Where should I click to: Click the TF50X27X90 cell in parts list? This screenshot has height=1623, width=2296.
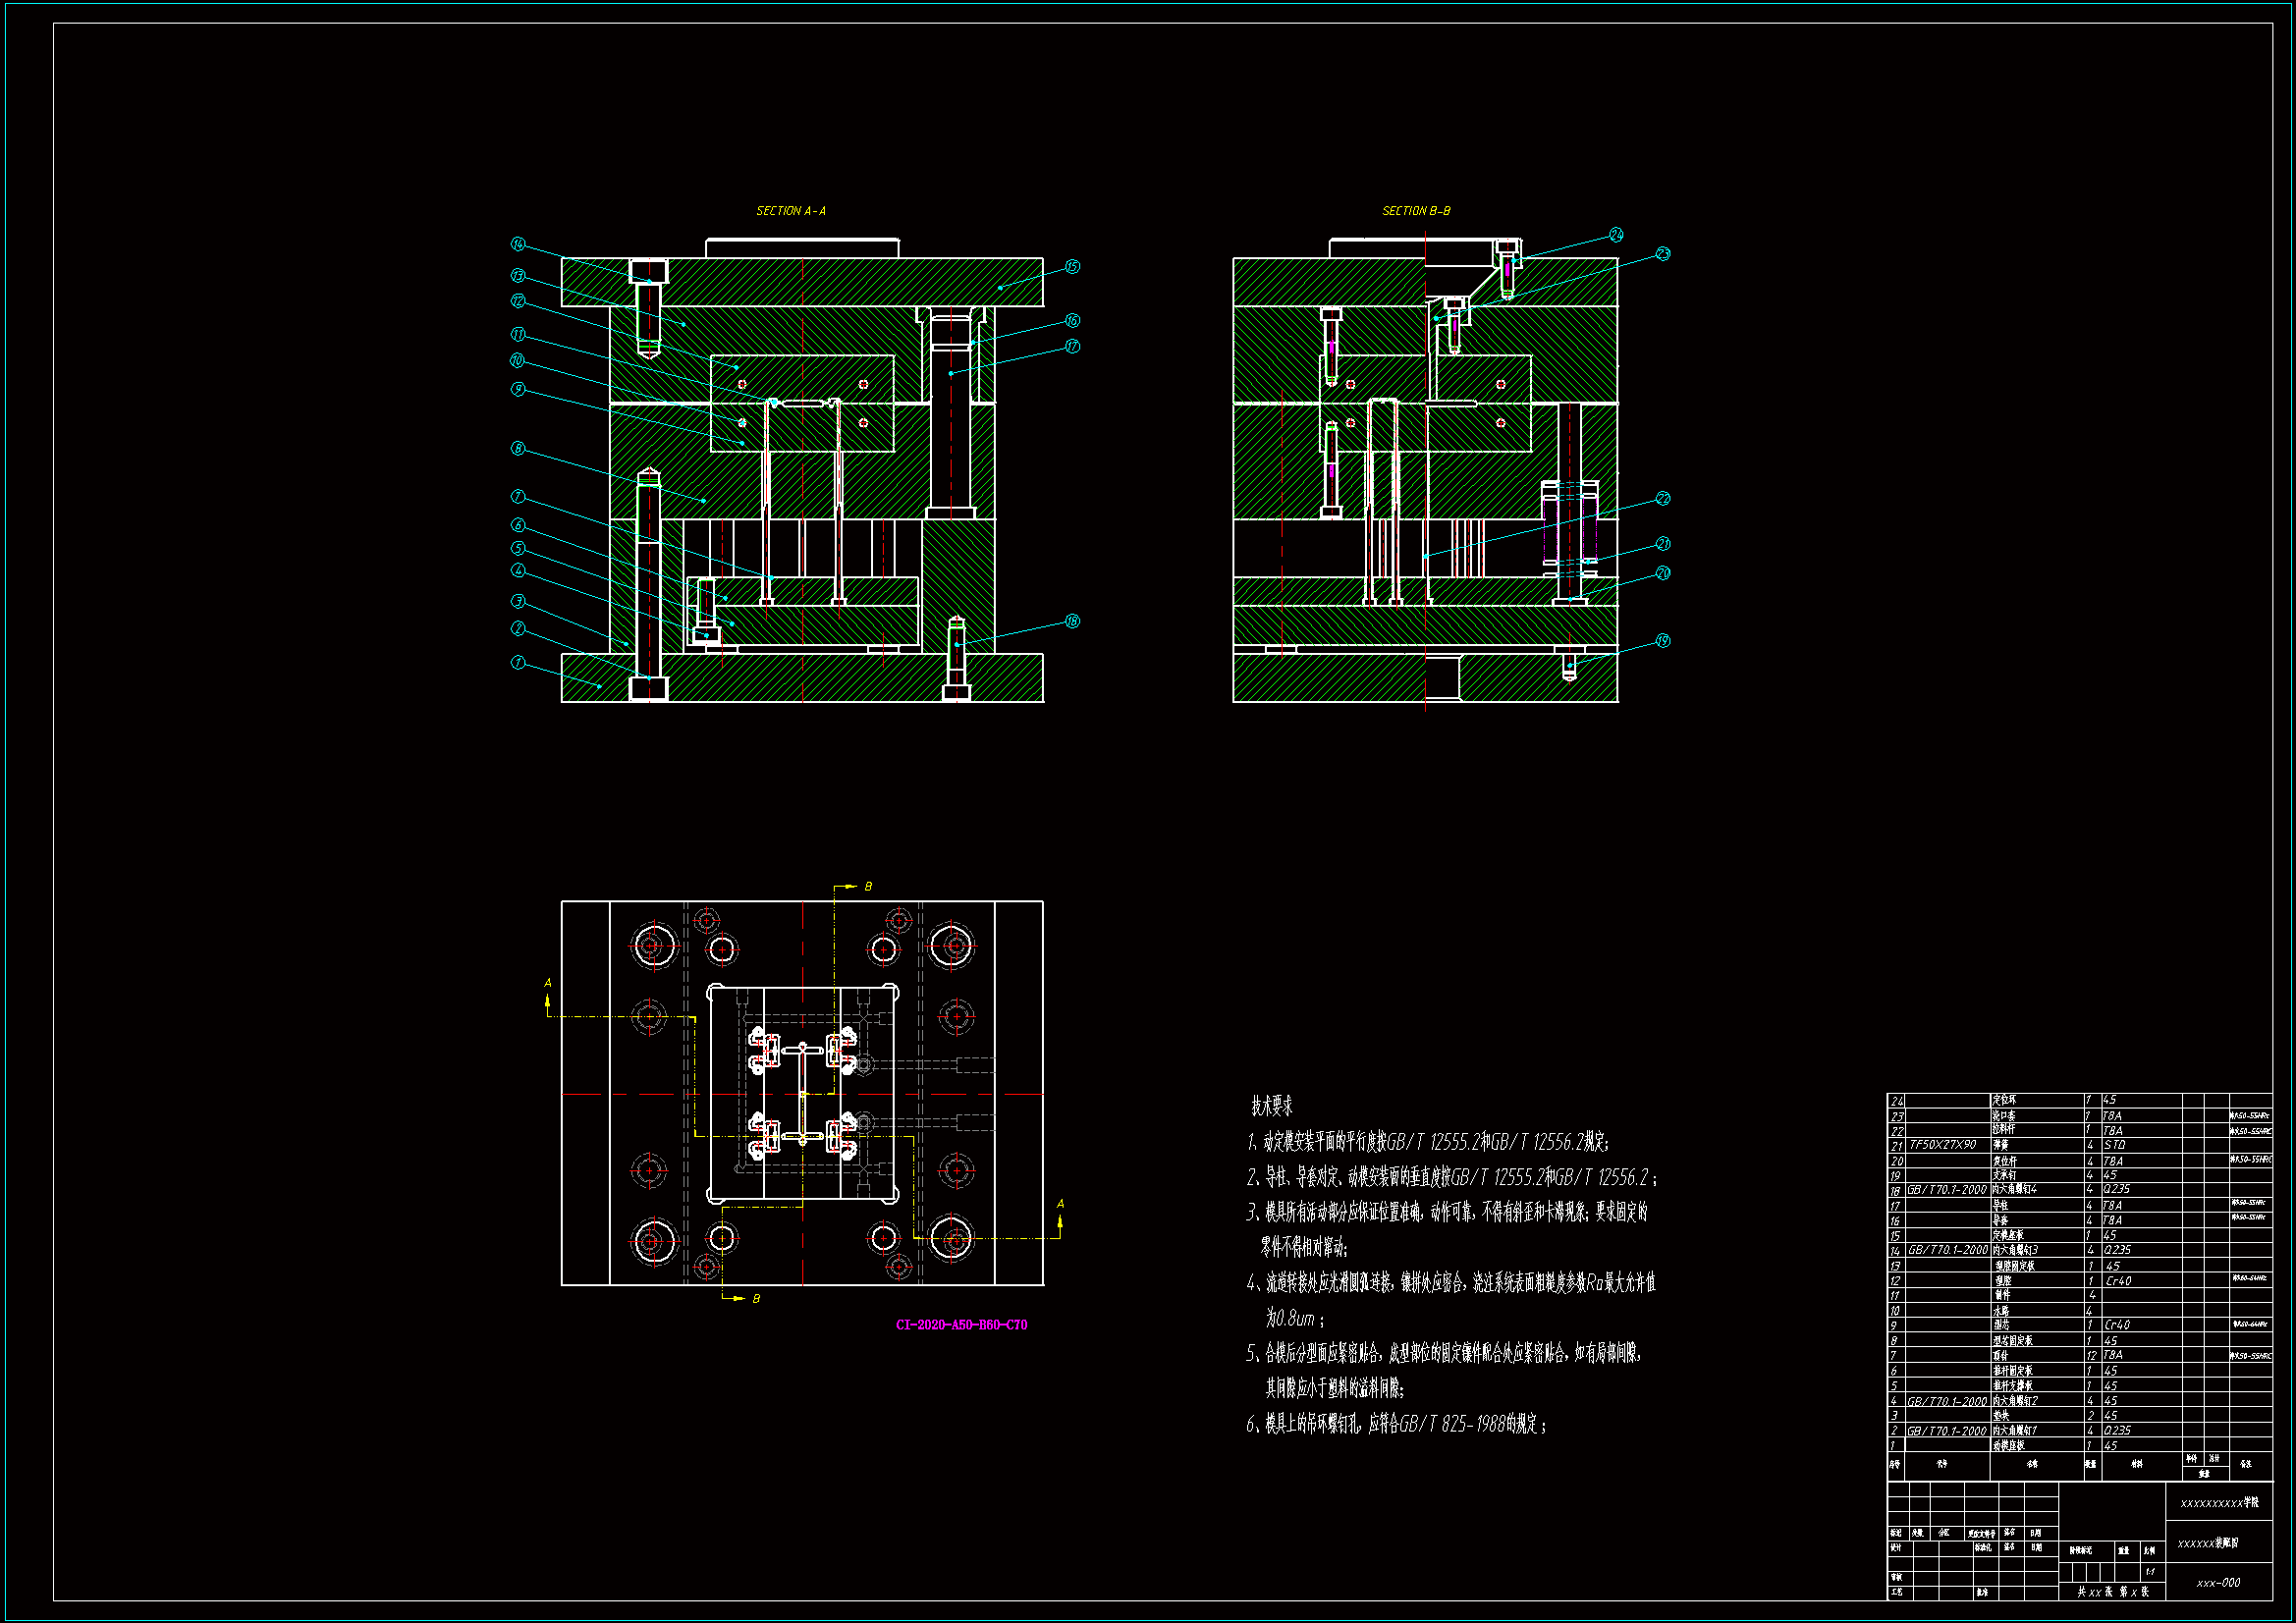pyautogui.click(x=1942, y=1145)
